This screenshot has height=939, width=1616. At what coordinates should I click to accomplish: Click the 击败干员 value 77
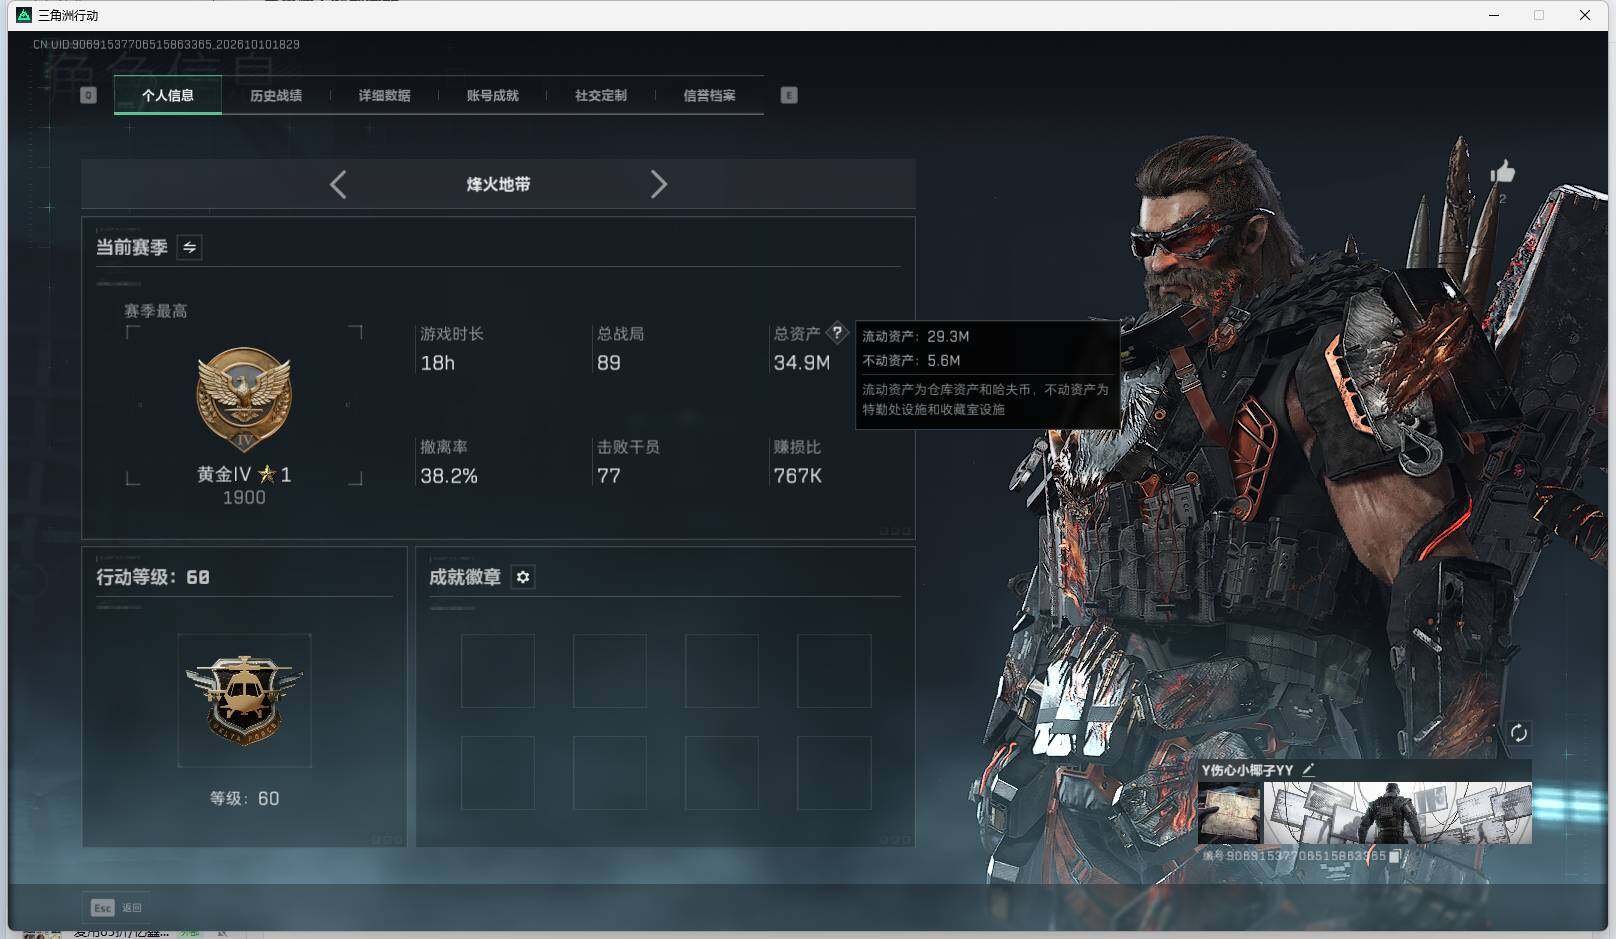click(608, 476)
